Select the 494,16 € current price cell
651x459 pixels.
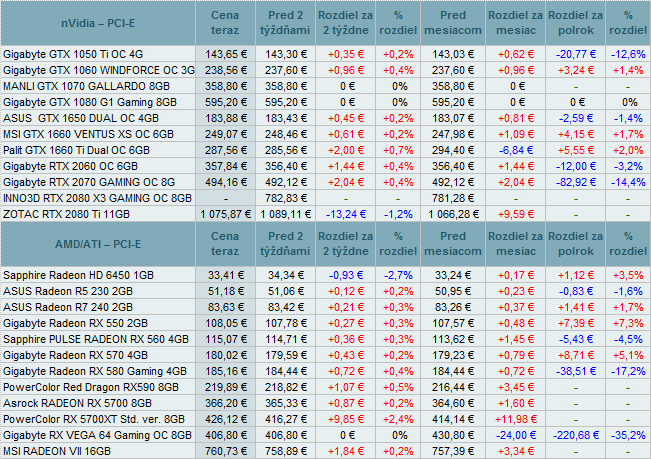225,182
